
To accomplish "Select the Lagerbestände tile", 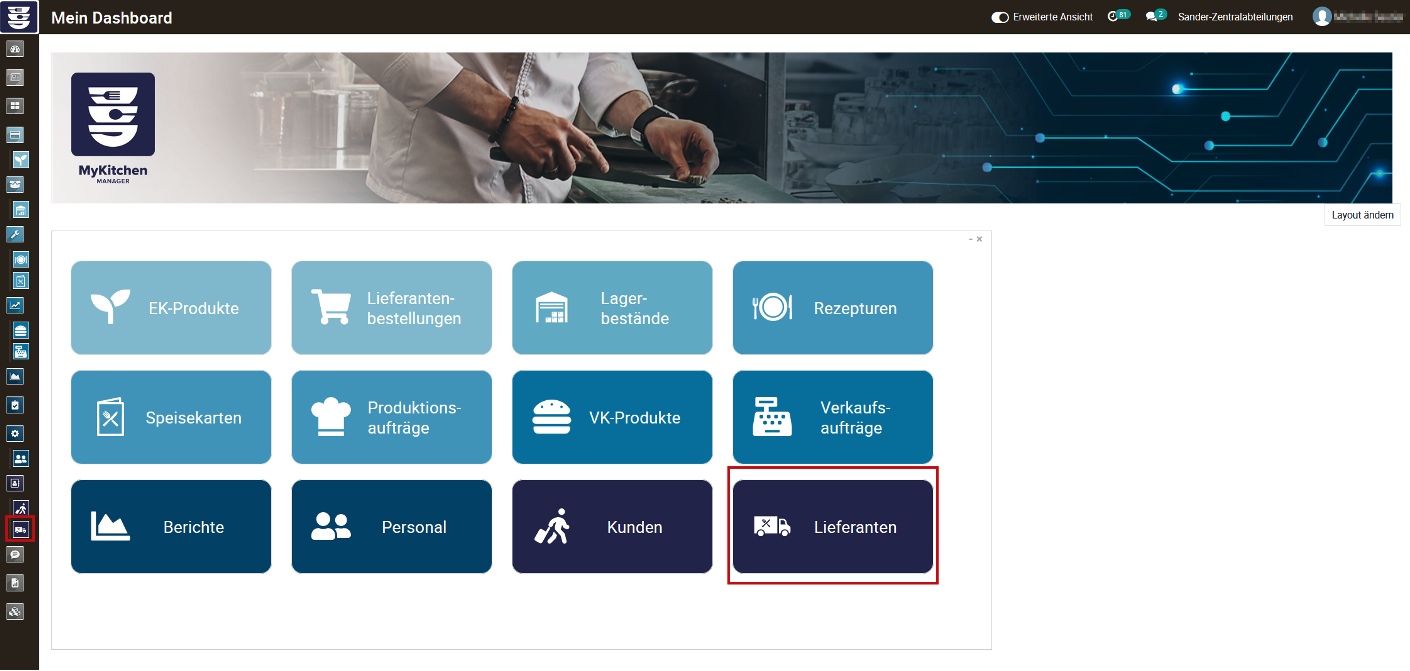I will (612, 308).
